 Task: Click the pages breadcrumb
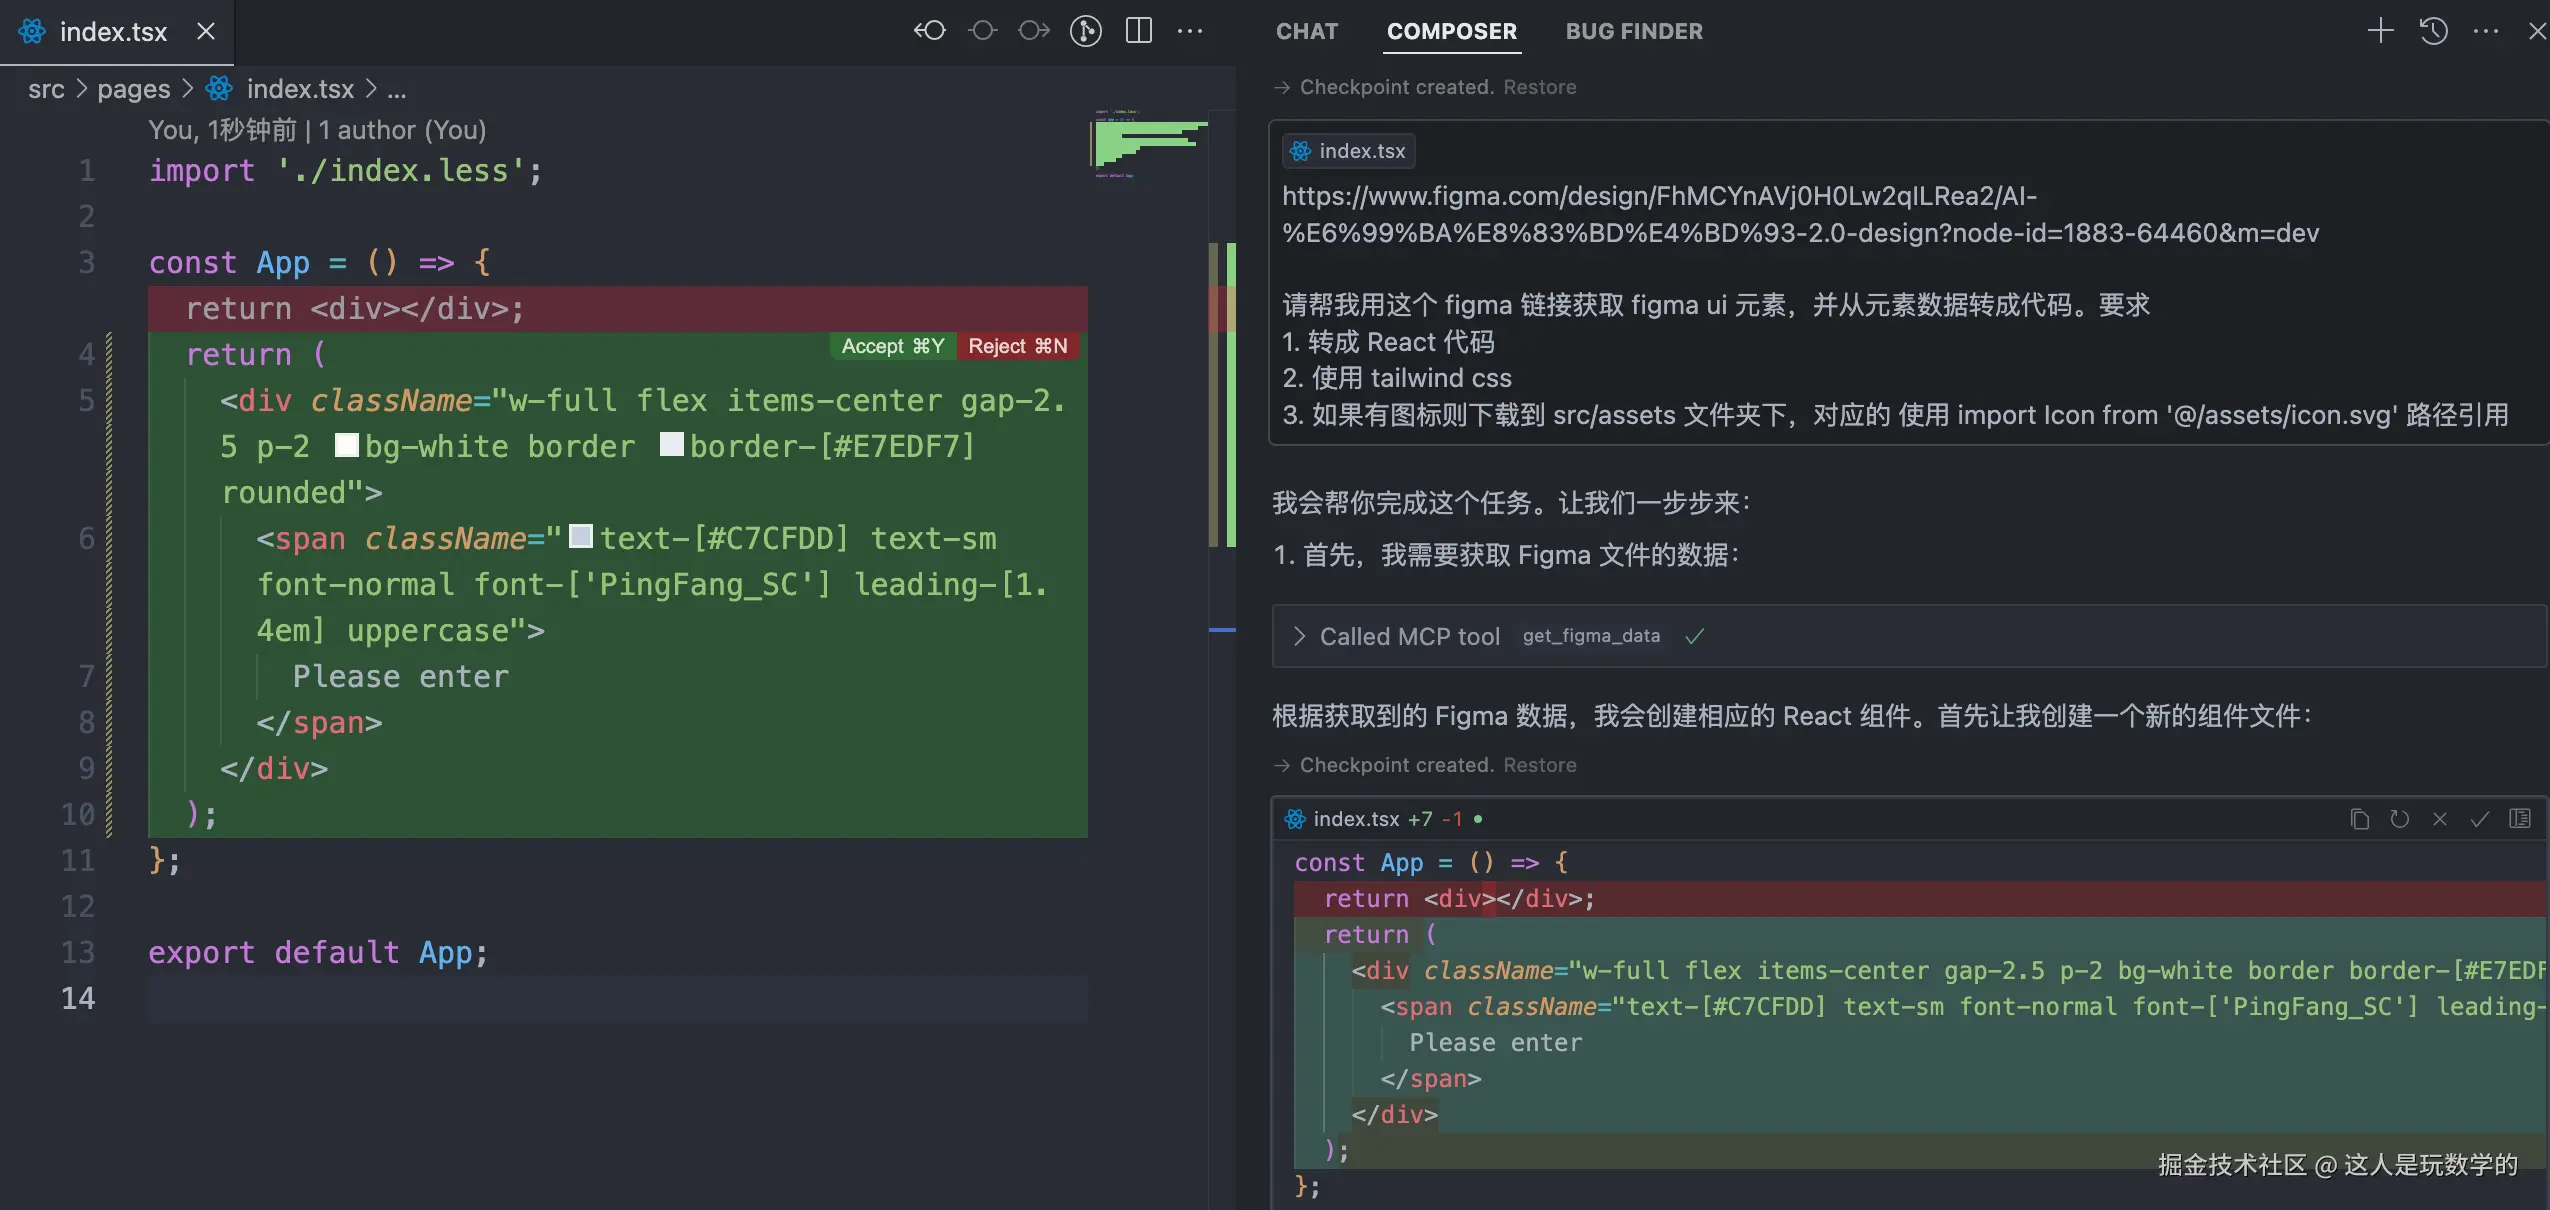[133, 89]
